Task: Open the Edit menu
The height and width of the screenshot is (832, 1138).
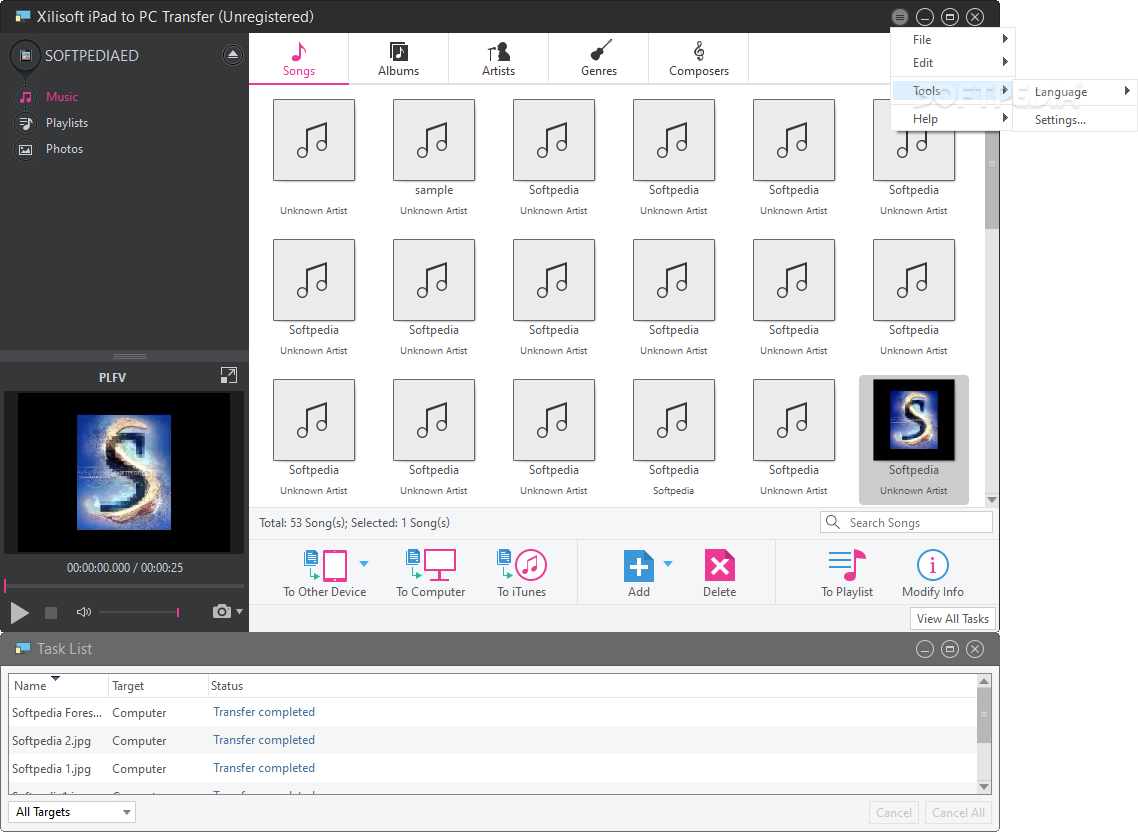Action: pyautogui.click(x=951, y=62)
